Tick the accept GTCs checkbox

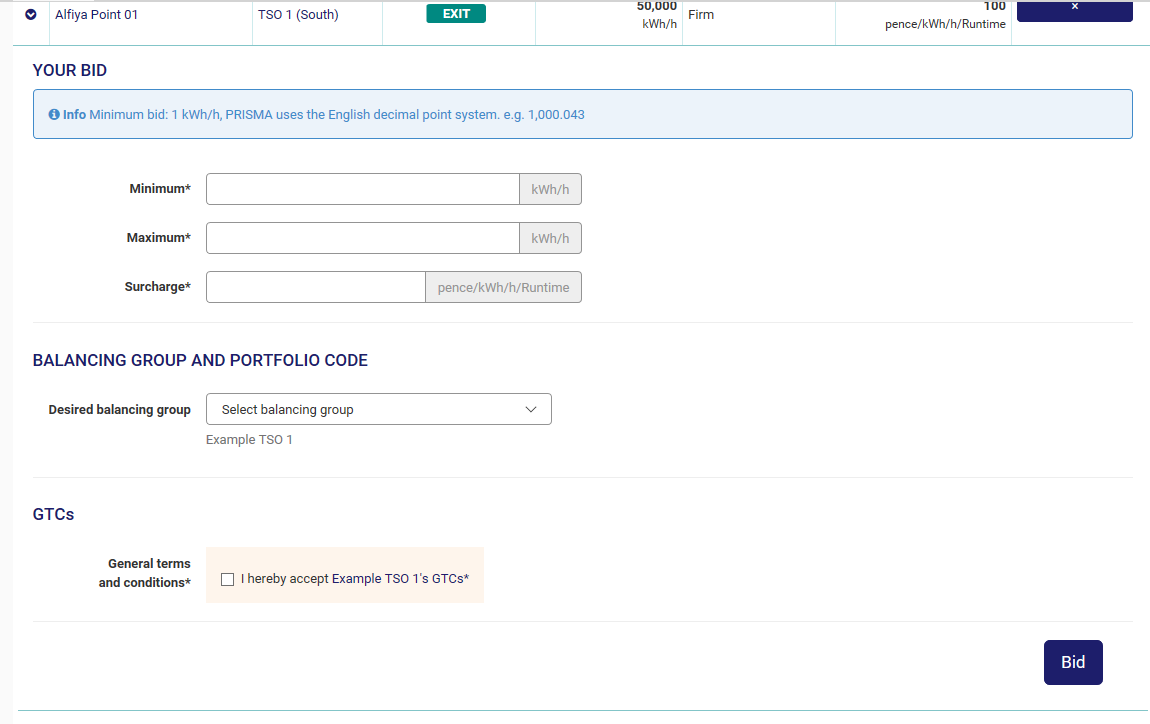coord(228,579)
